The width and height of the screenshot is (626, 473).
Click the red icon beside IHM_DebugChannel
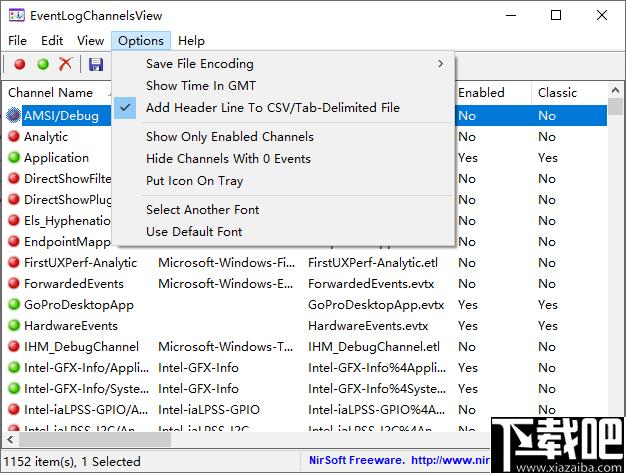coord(14,346)
